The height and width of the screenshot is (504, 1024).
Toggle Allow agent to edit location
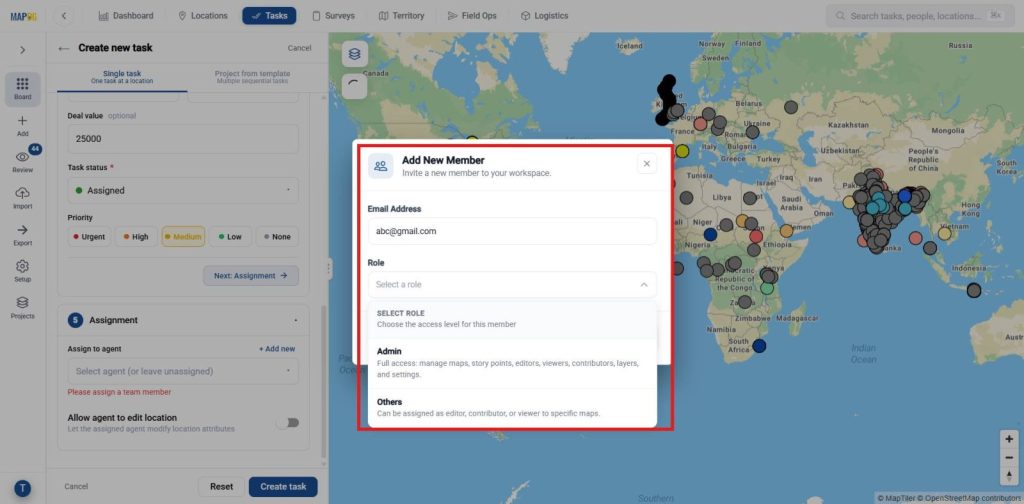point(287,422)
